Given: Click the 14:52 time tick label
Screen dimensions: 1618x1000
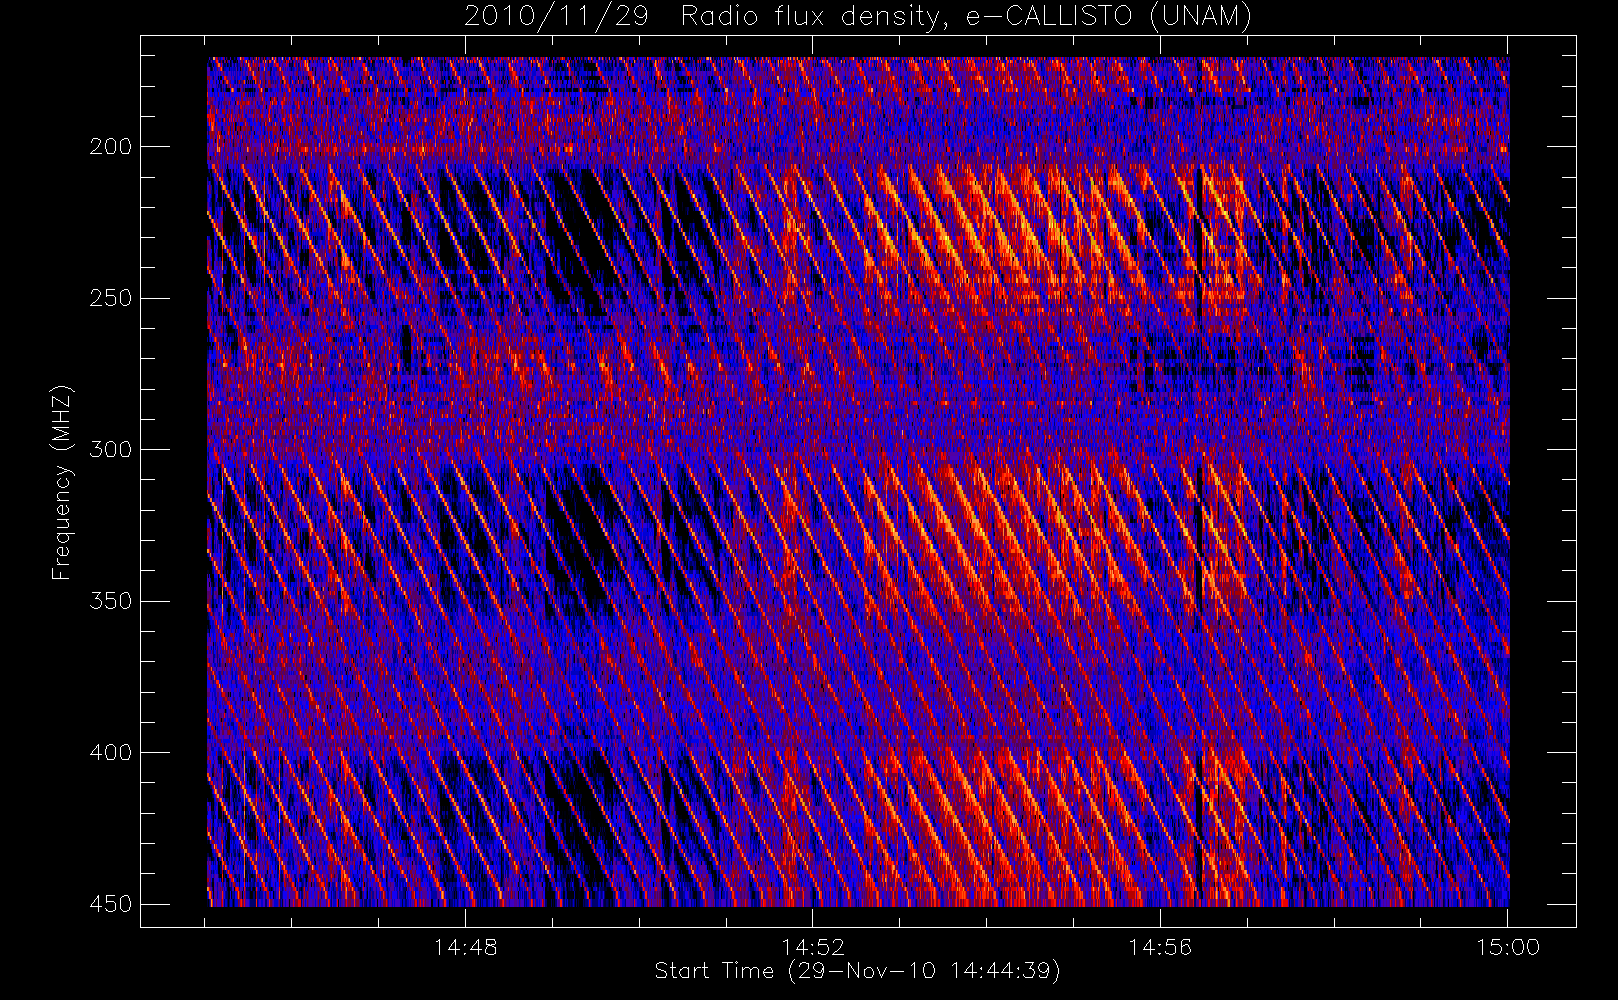Looking at the screenshot, I should (813, 947).
